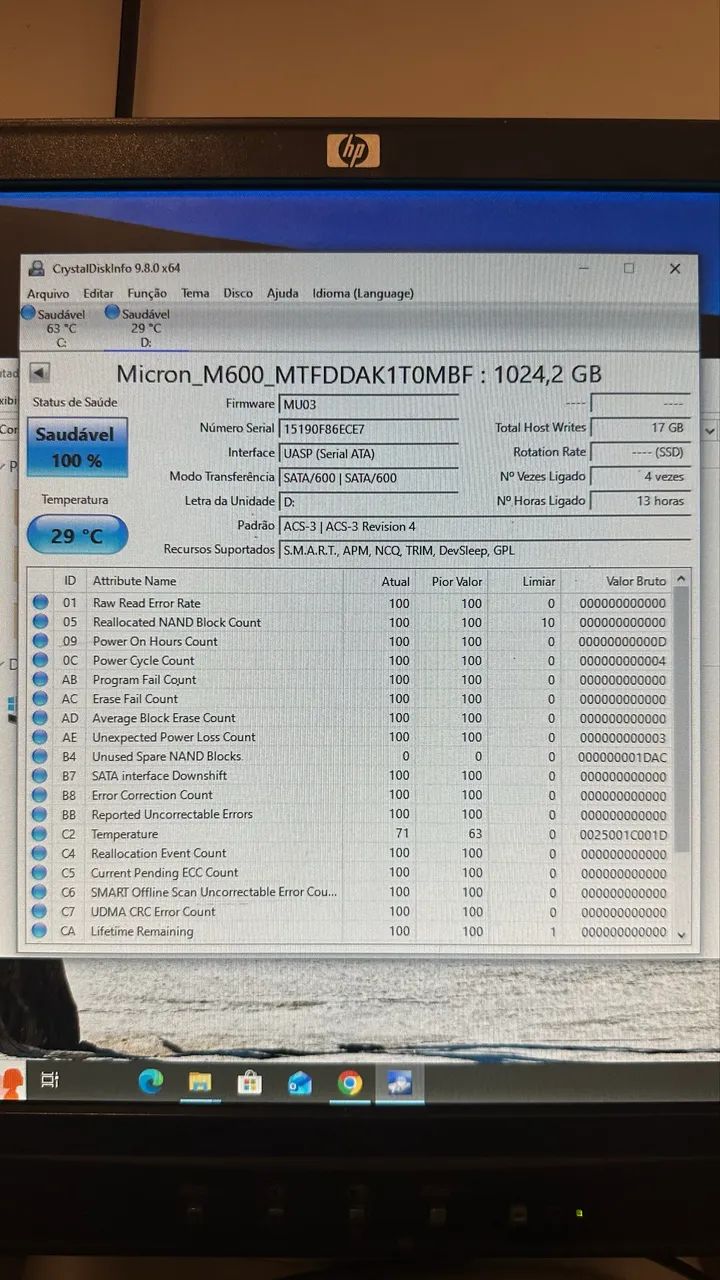The width and height of the screenshot is (720, 1280).
Task: Open Microsoft Store from the taskbar
Action: pyautogui.click(x=249, y=1082)
